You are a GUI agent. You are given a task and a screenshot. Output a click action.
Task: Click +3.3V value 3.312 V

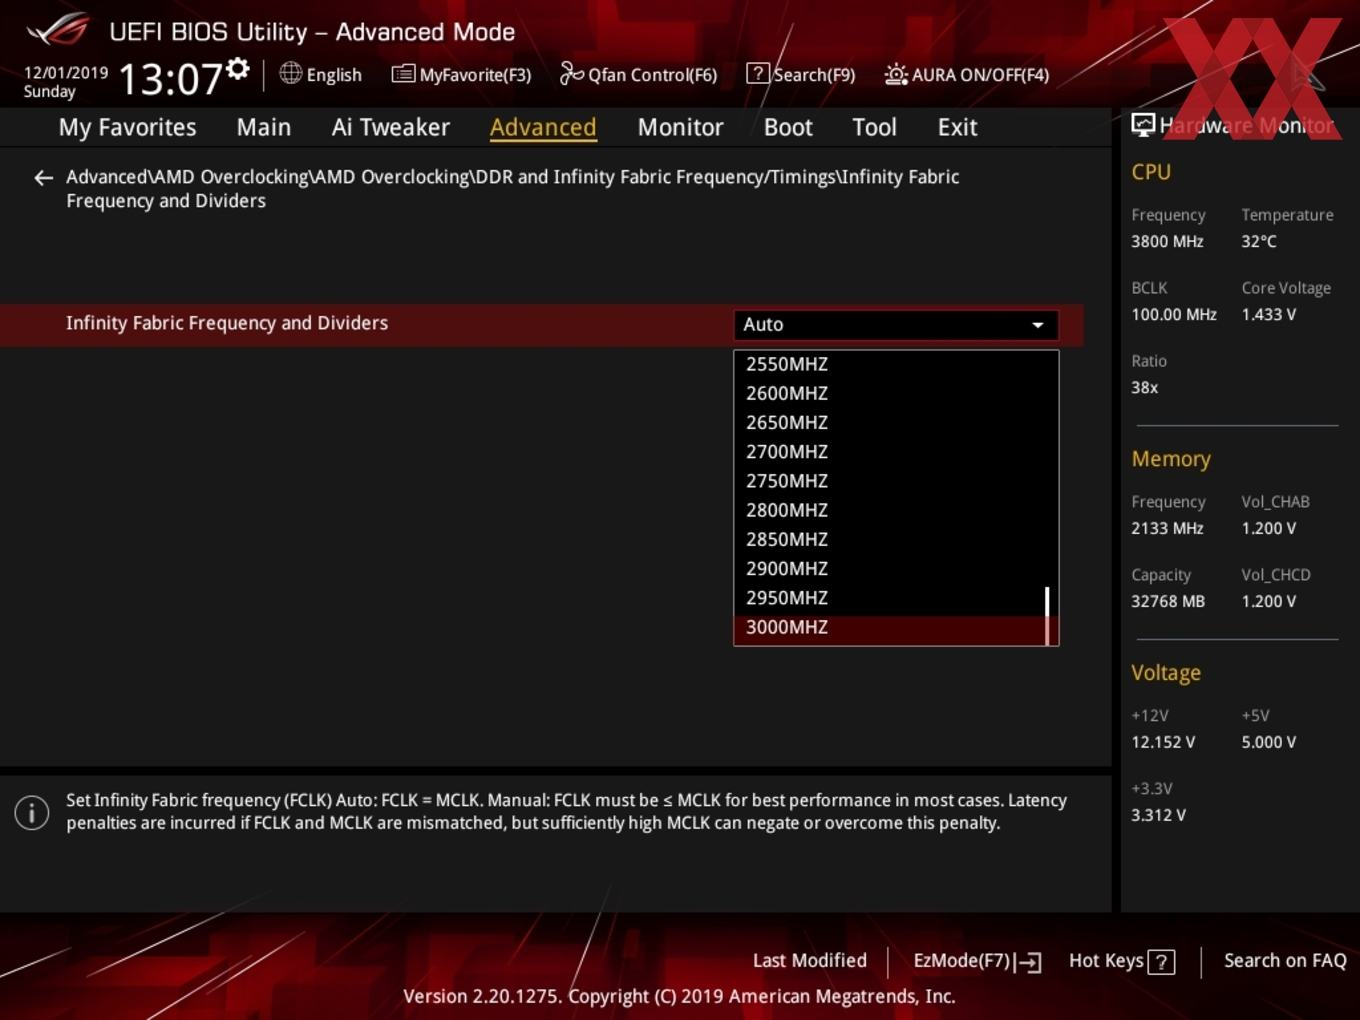coord(1158,815)
